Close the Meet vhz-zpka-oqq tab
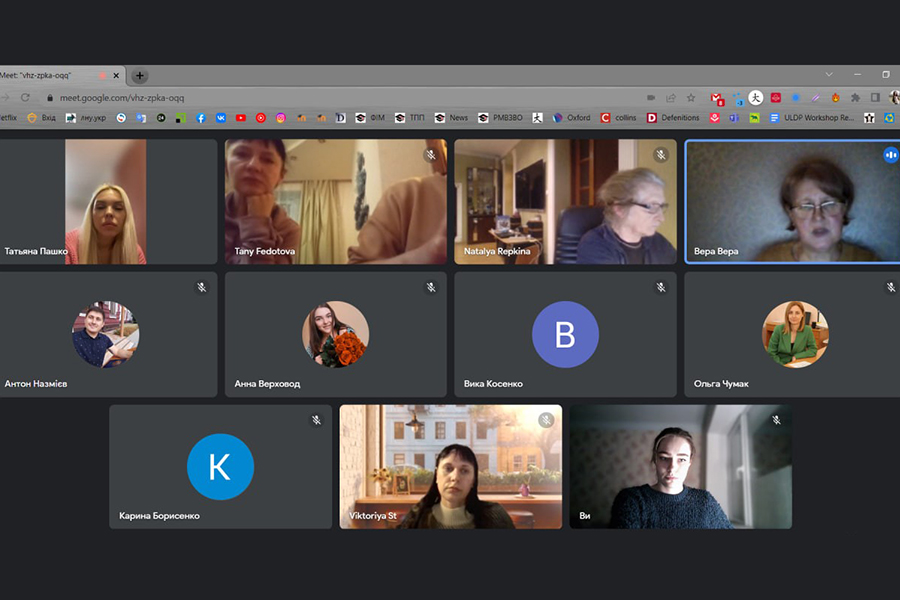900x600 pixels. (116, 75)
